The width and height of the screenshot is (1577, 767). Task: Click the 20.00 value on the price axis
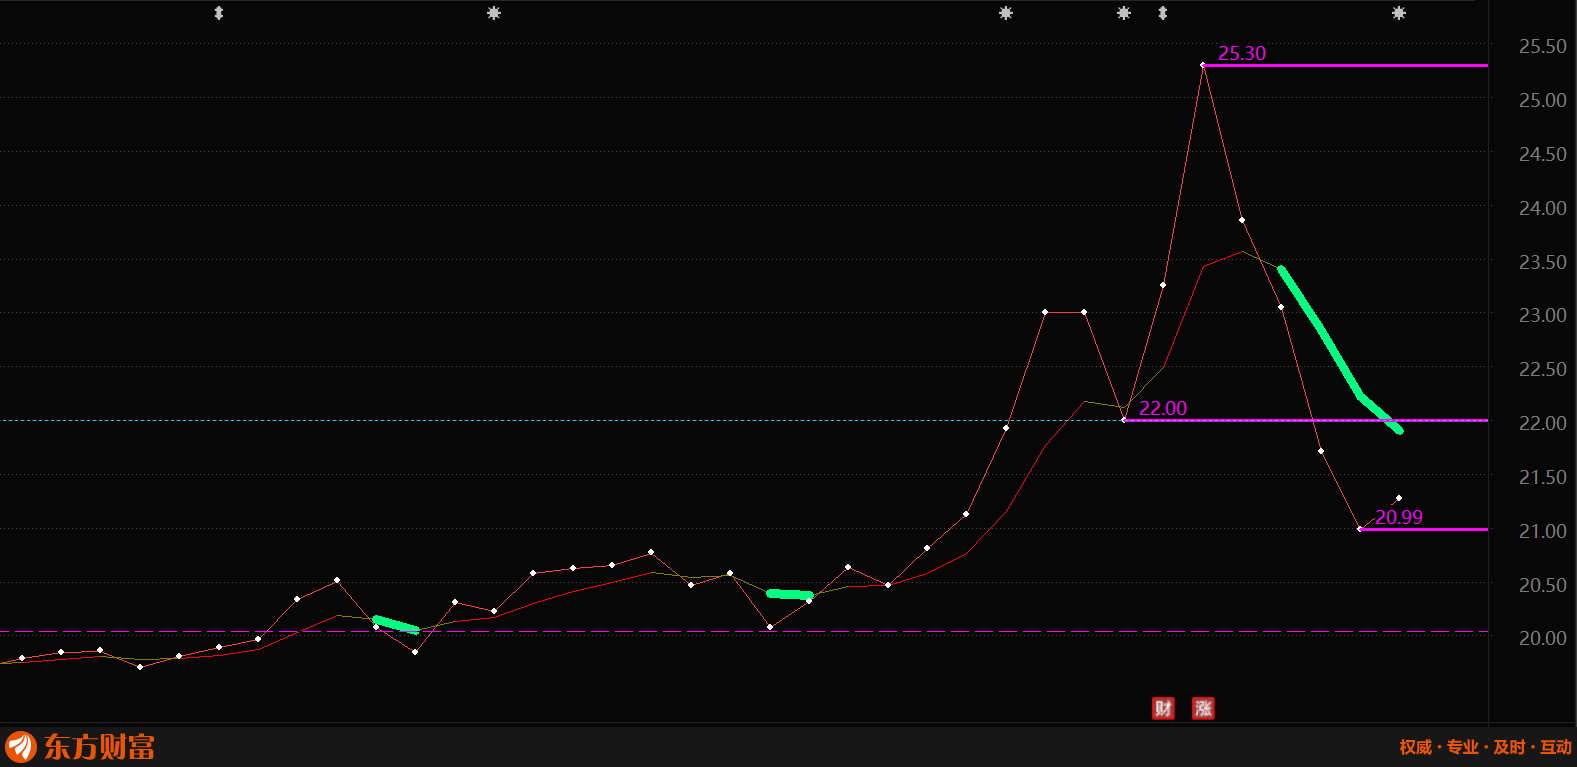[x=1543, y=638]
